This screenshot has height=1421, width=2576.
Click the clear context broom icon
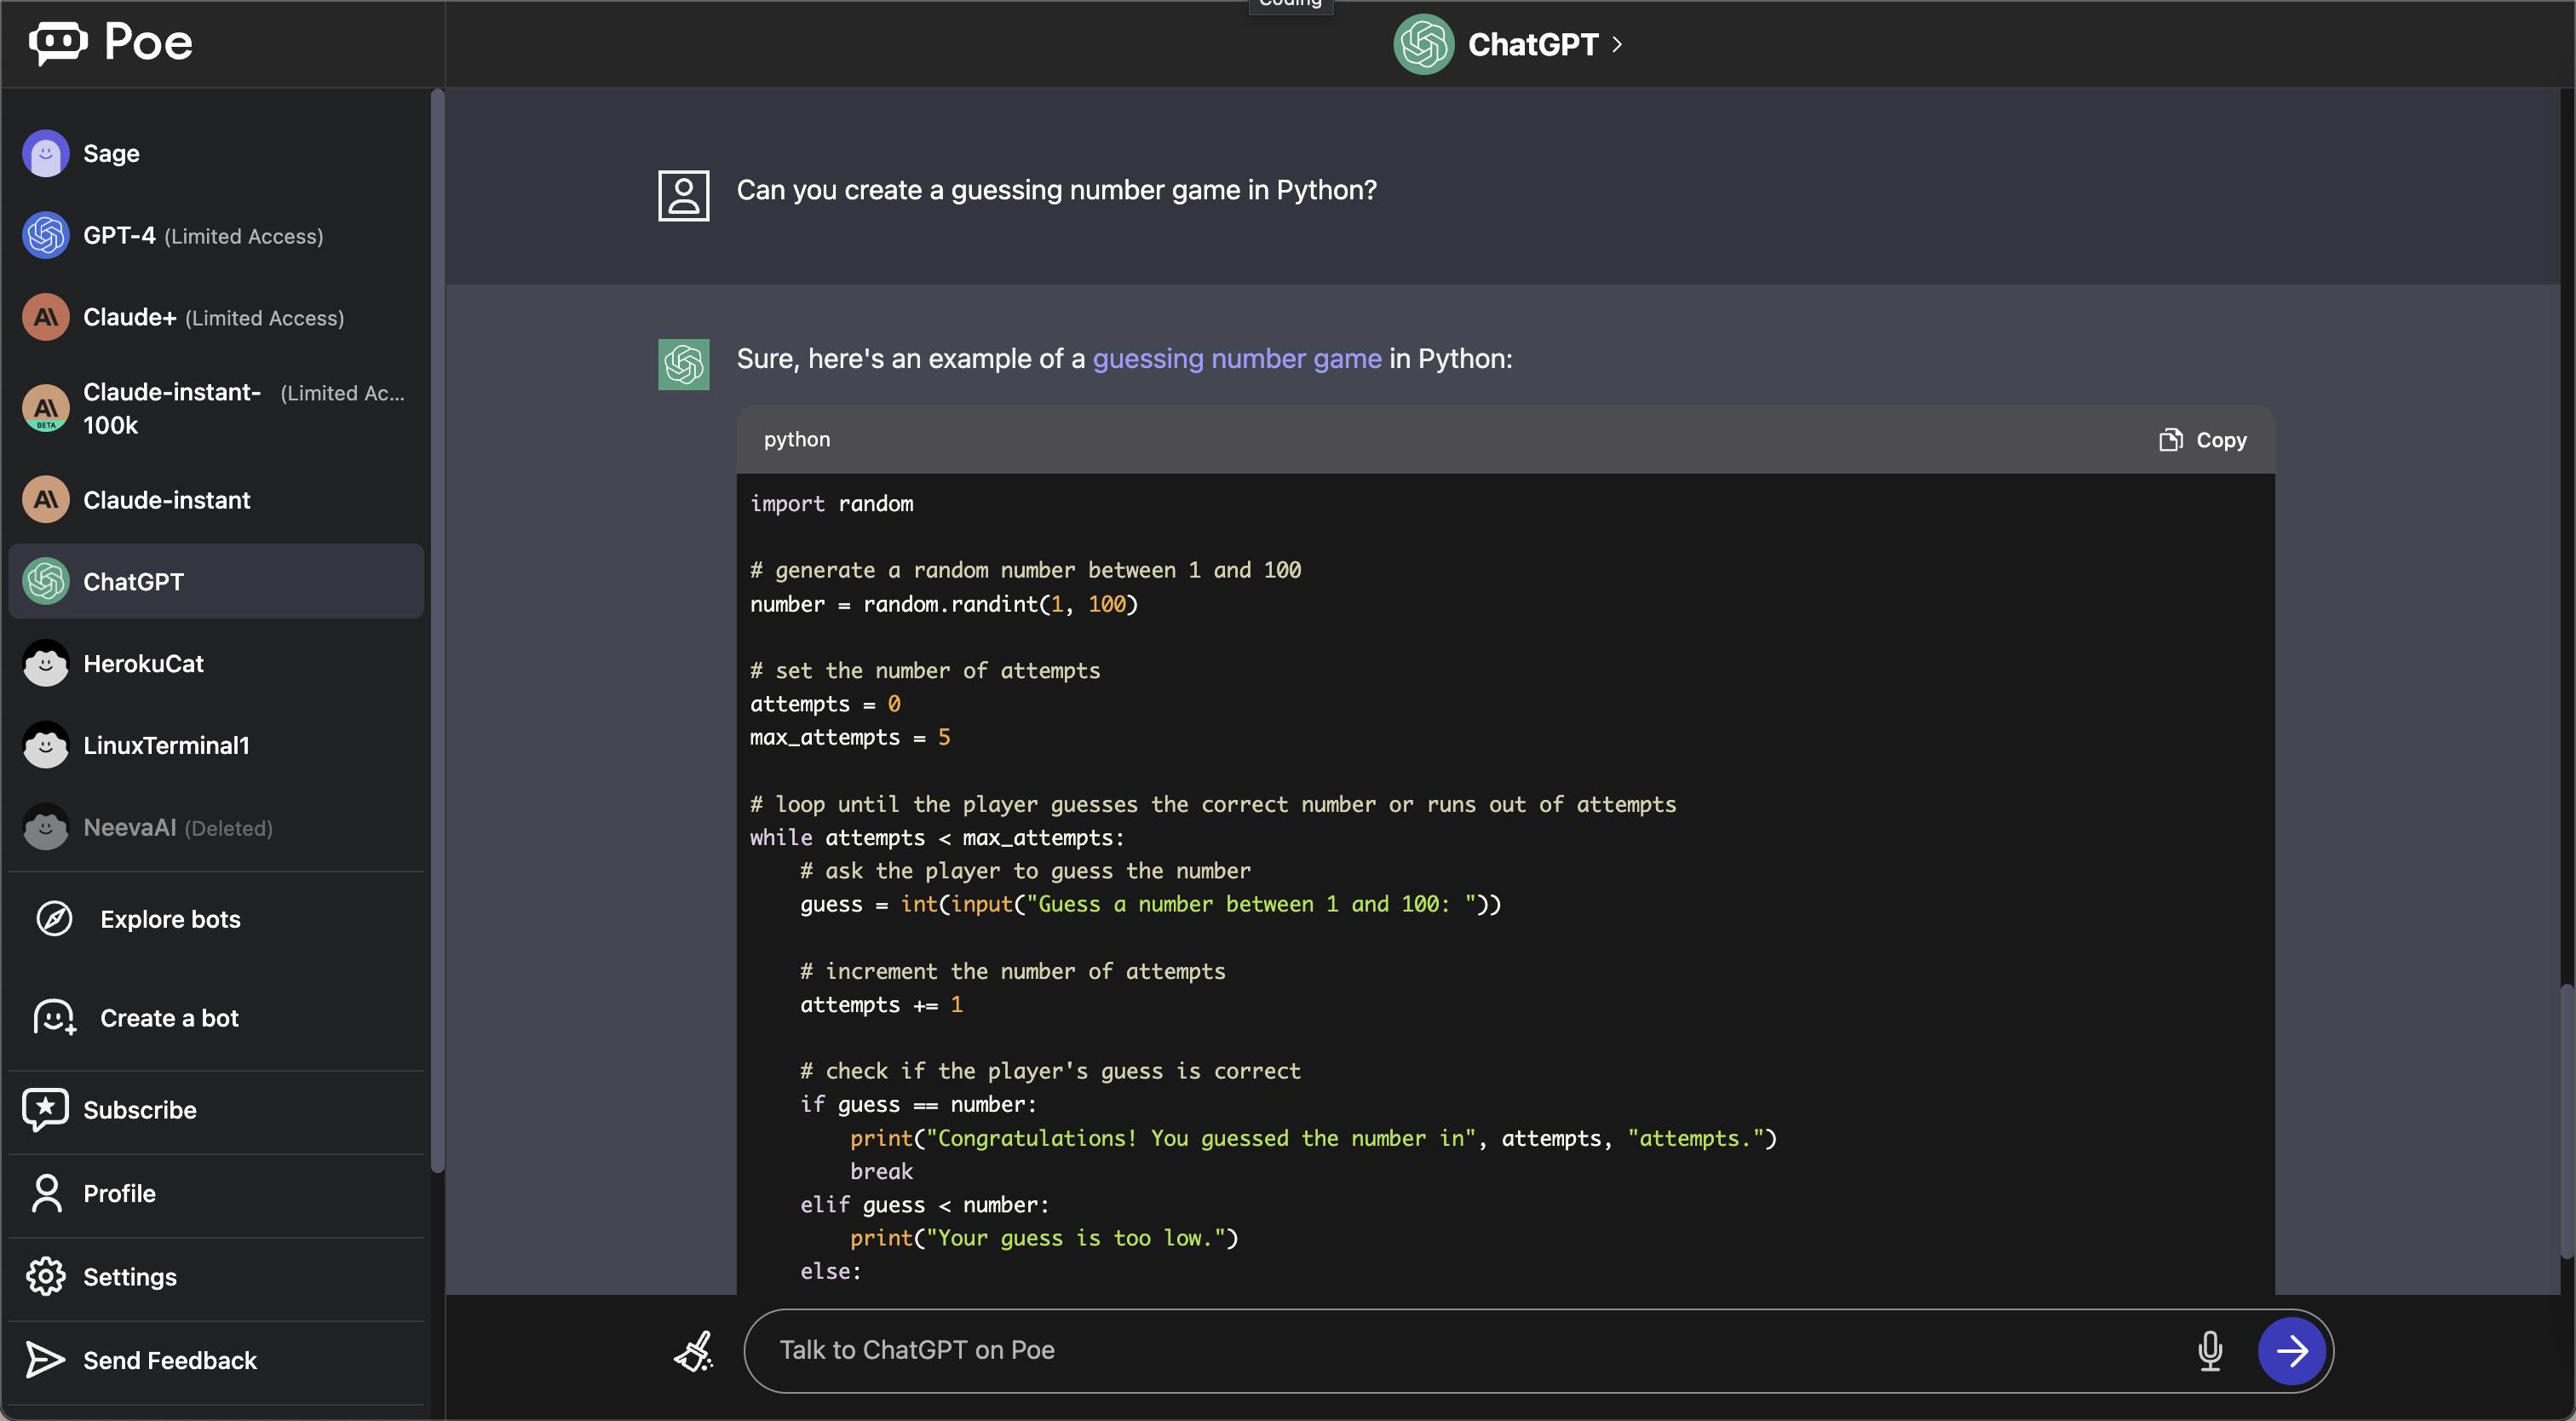click(x=693, y=1351)
